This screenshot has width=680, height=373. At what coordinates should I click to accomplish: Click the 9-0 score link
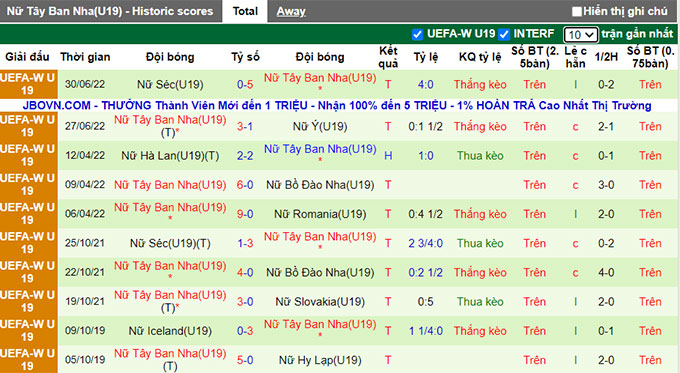tap(245, 214)
